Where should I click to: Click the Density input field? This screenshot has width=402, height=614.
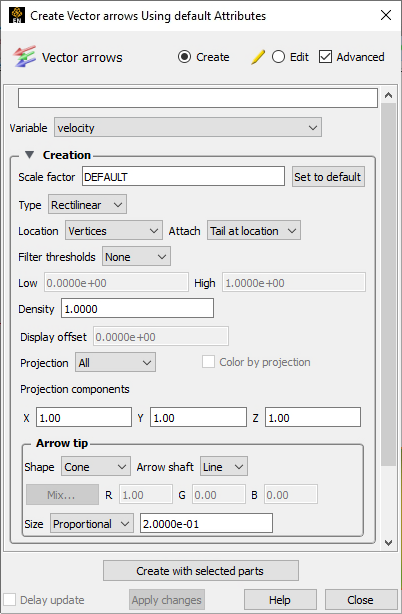(137, 309)
